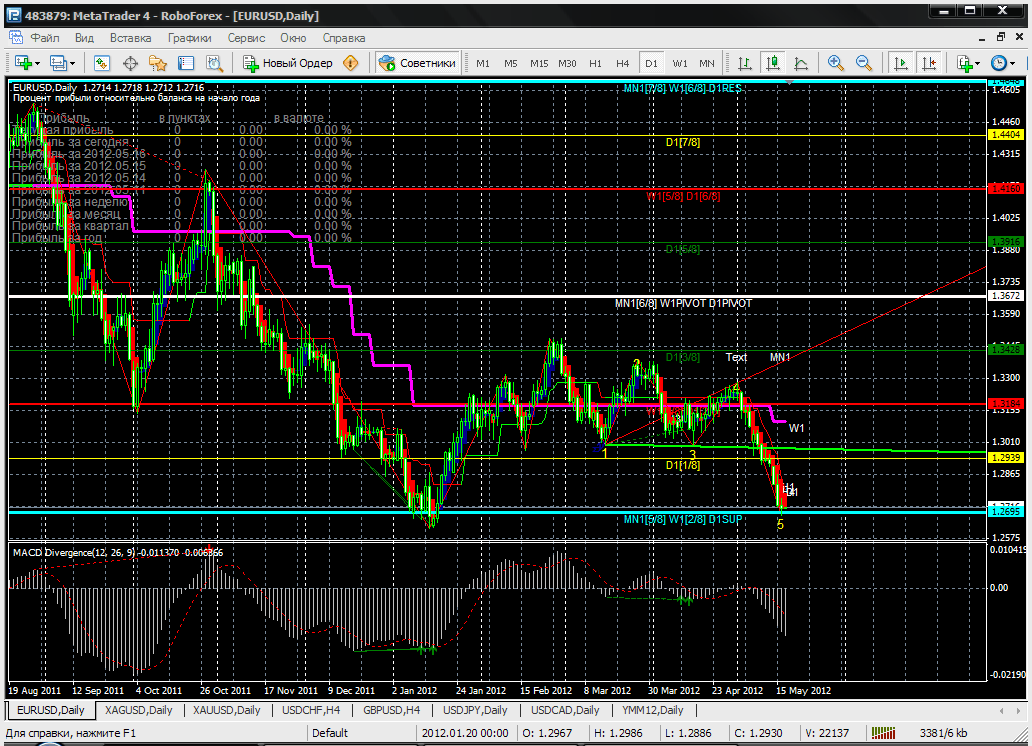The width and height of the screenshot is (1032, 746).
Task: Zoom out on the chart
Action: (864, 63)
